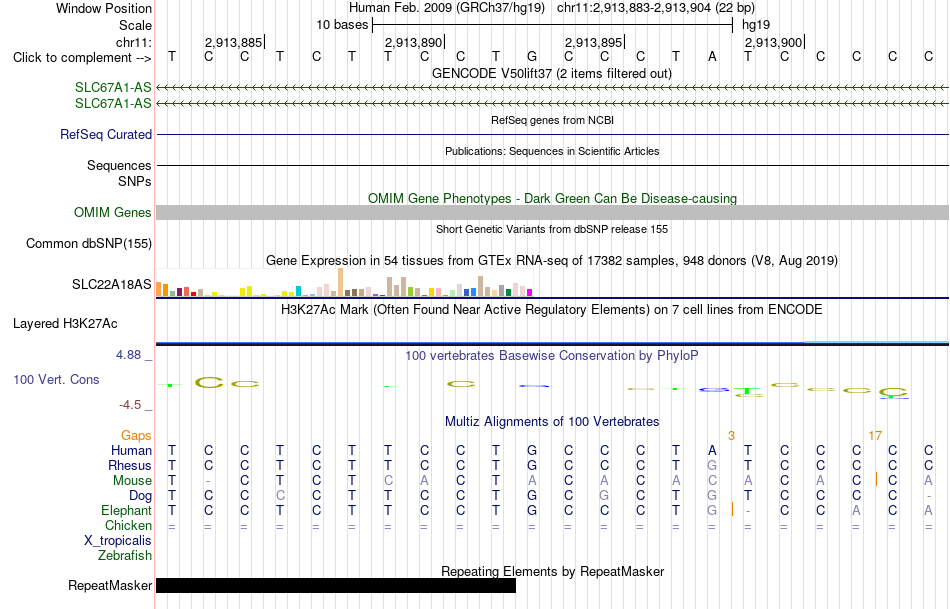The image size is (950, 609).
Task: Click the dash gap in the Mouse alignment row
Action: coord(208,481)
